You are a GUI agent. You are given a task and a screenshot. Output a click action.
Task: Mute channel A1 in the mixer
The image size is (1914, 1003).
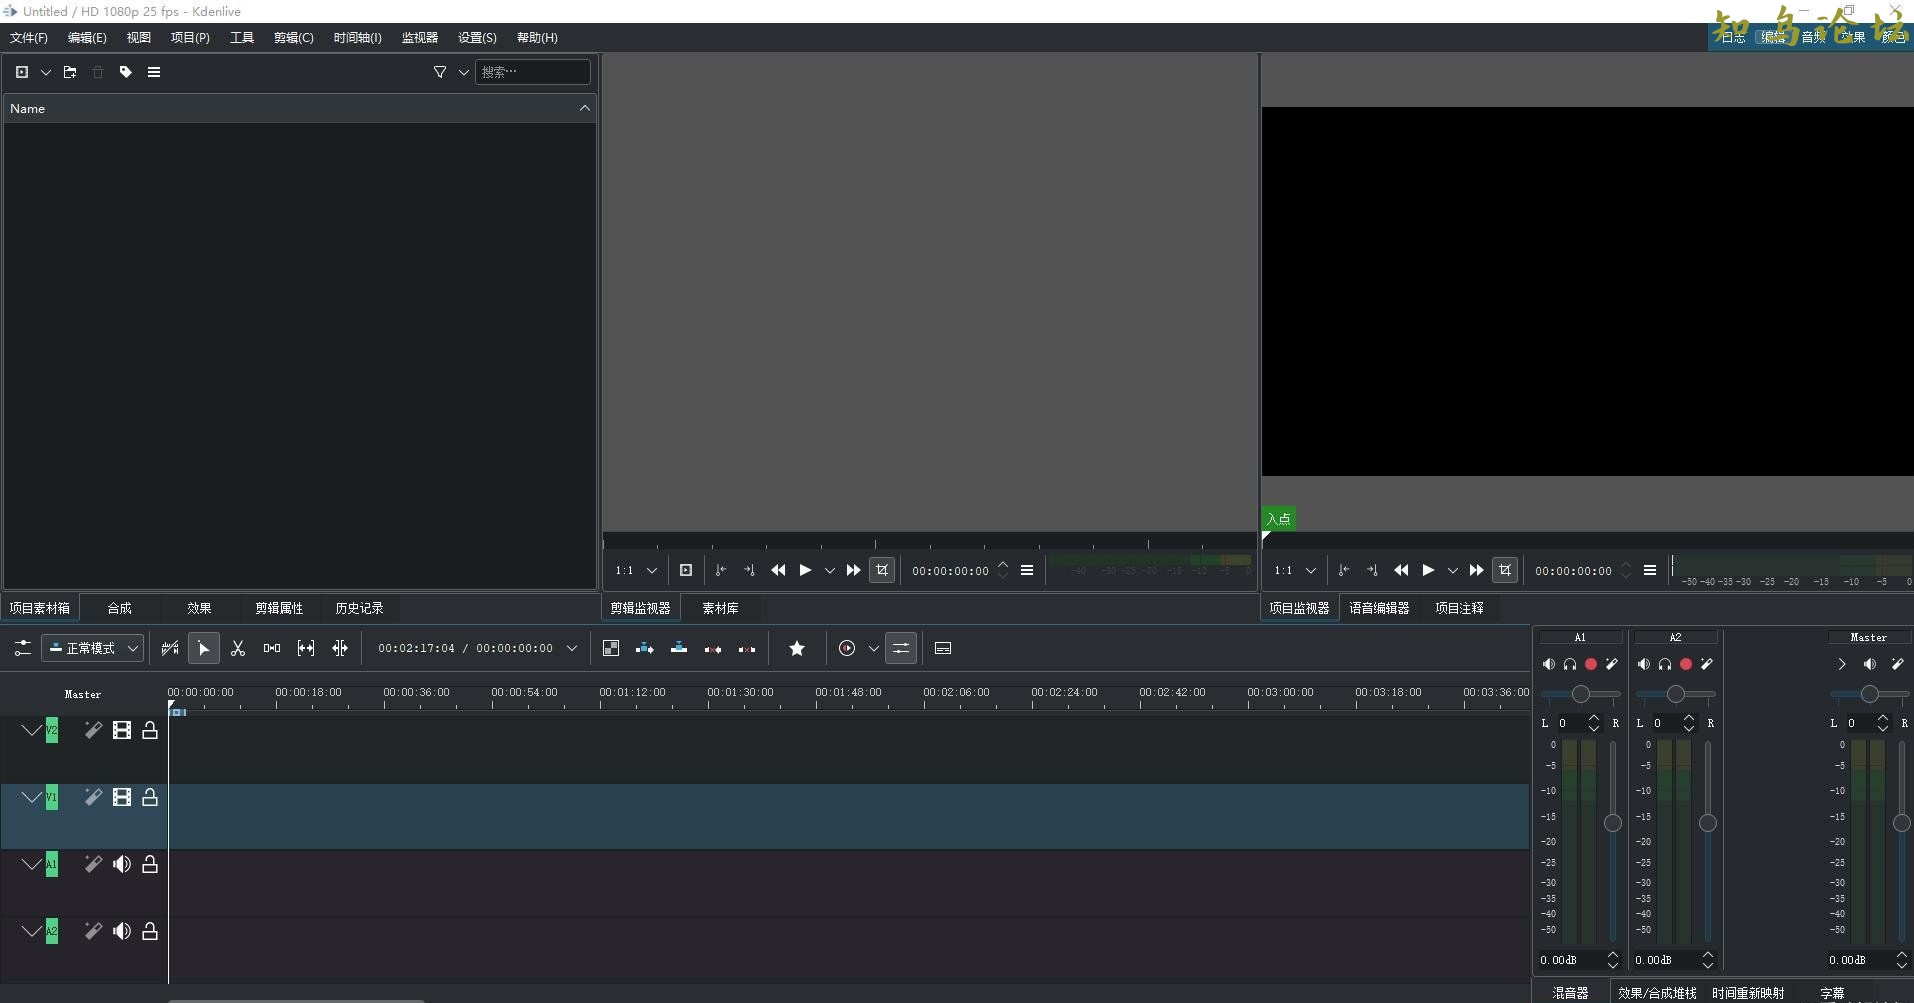(1549, 664)
